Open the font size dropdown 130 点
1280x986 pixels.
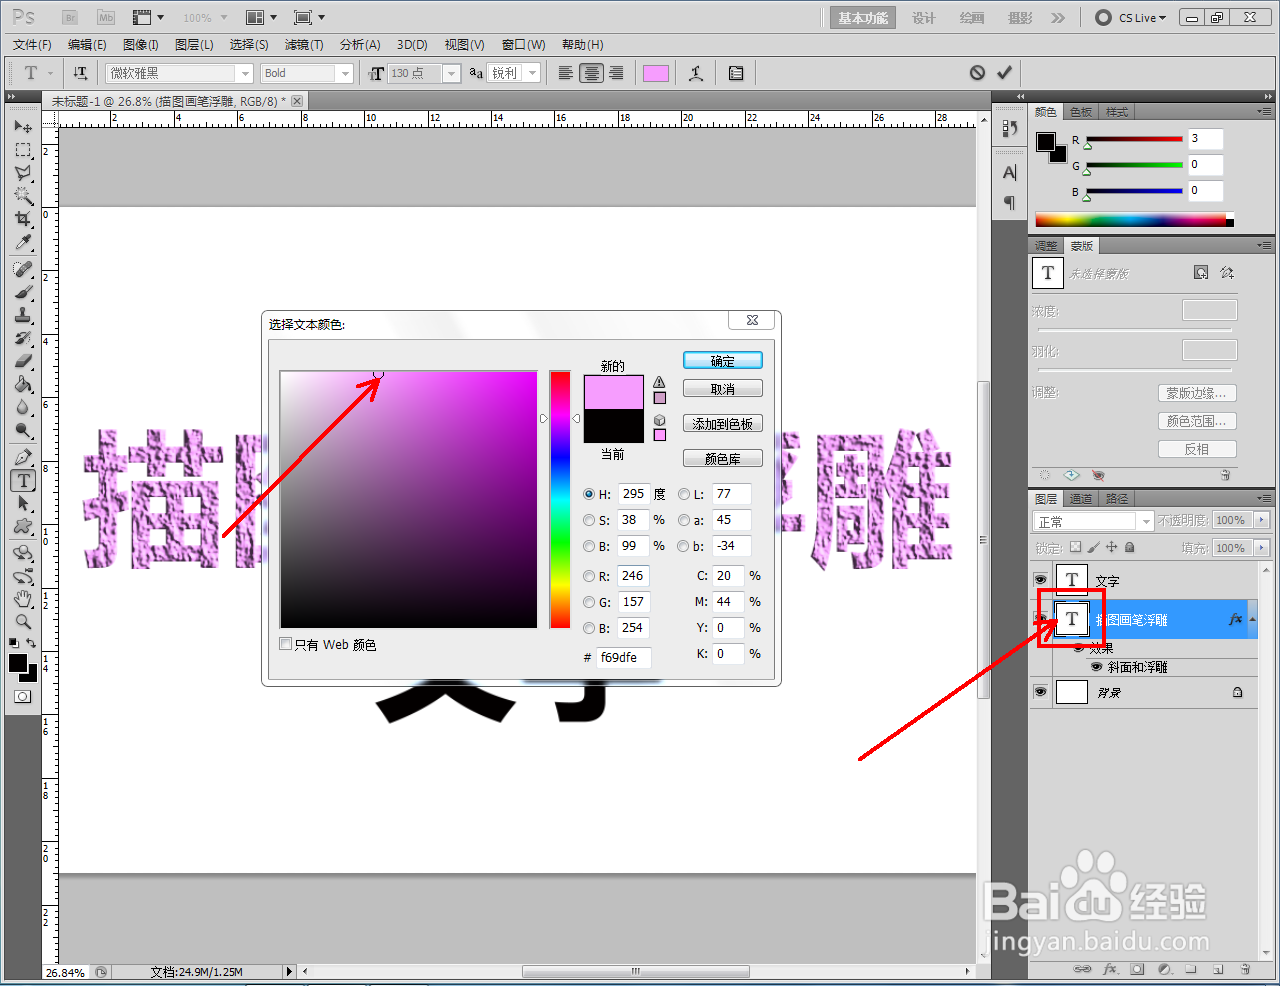click(x=451, y=73)
